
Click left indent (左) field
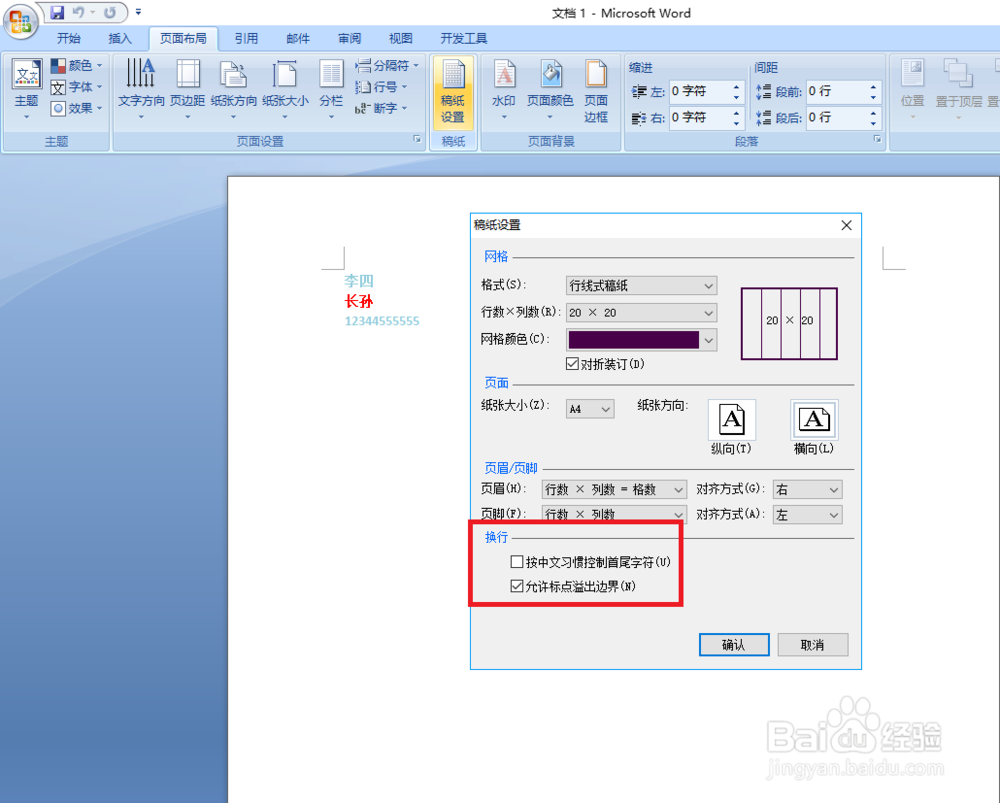click(699, 92)
